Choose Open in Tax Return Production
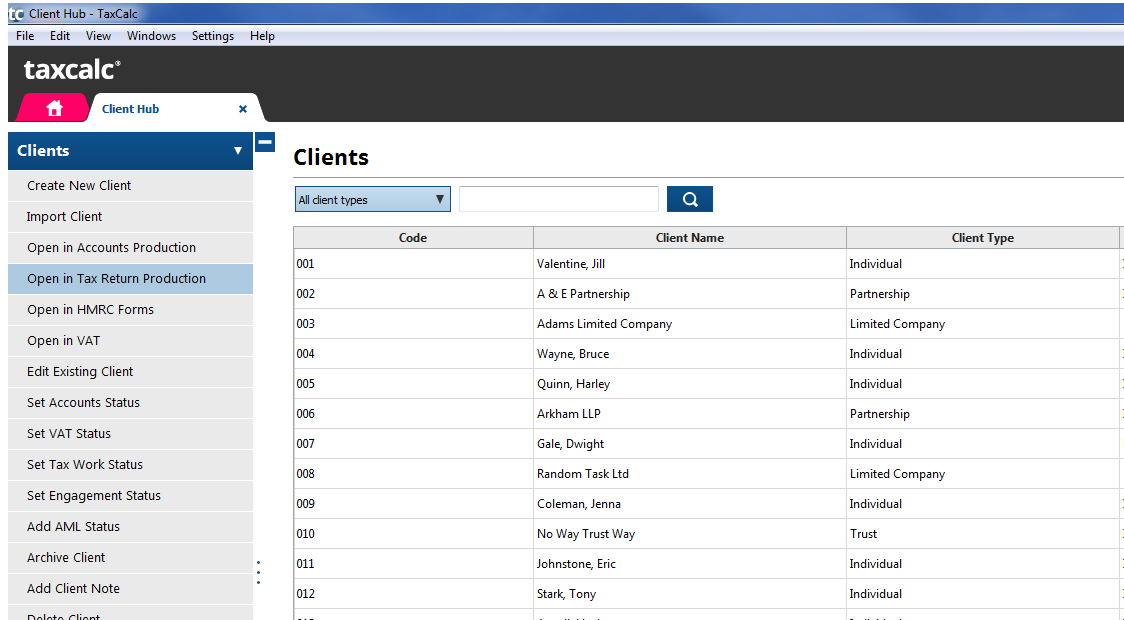 pyautogui.click(x=130, y=279)
